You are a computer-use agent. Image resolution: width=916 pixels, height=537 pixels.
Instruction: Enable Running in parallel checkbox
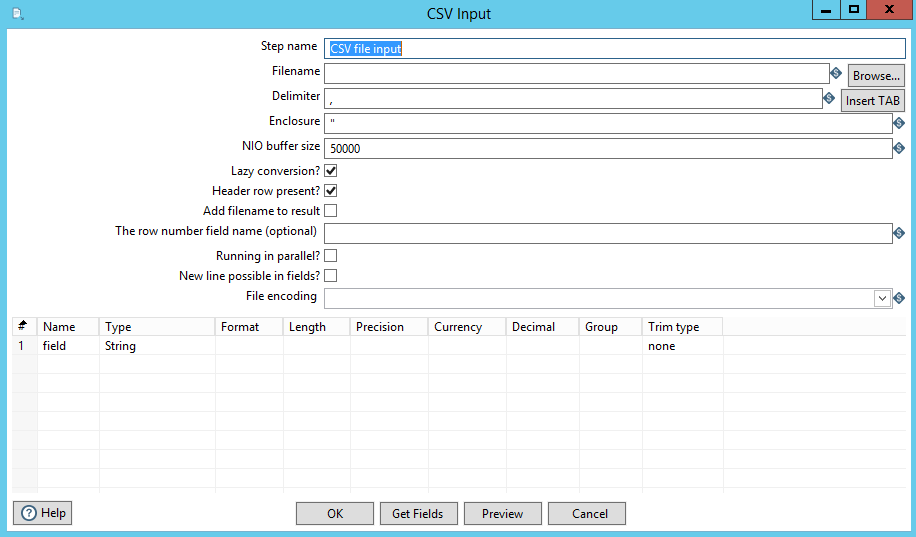[x=330, y=256]
